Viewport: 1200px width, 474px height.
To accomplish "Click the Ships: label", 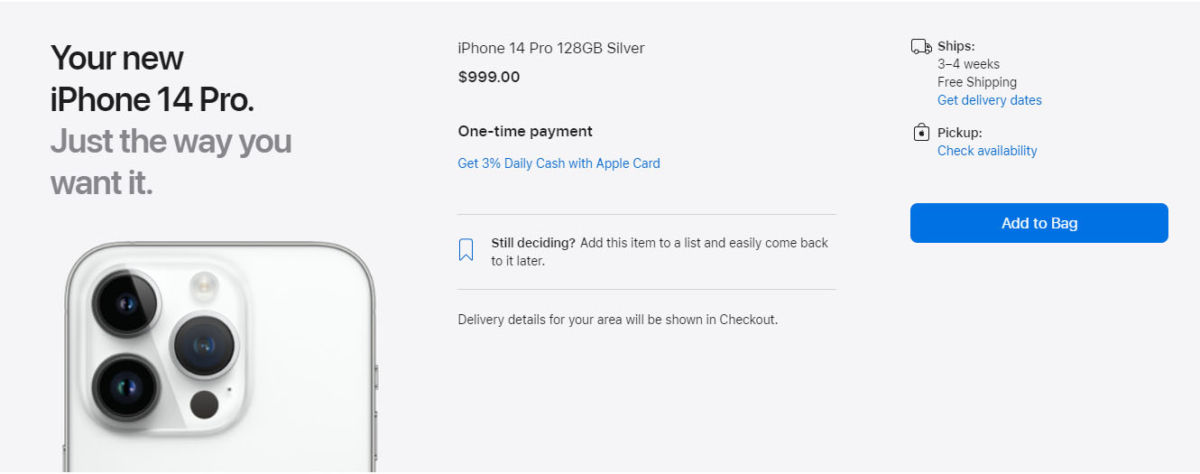I will click(x=956, y=46).
